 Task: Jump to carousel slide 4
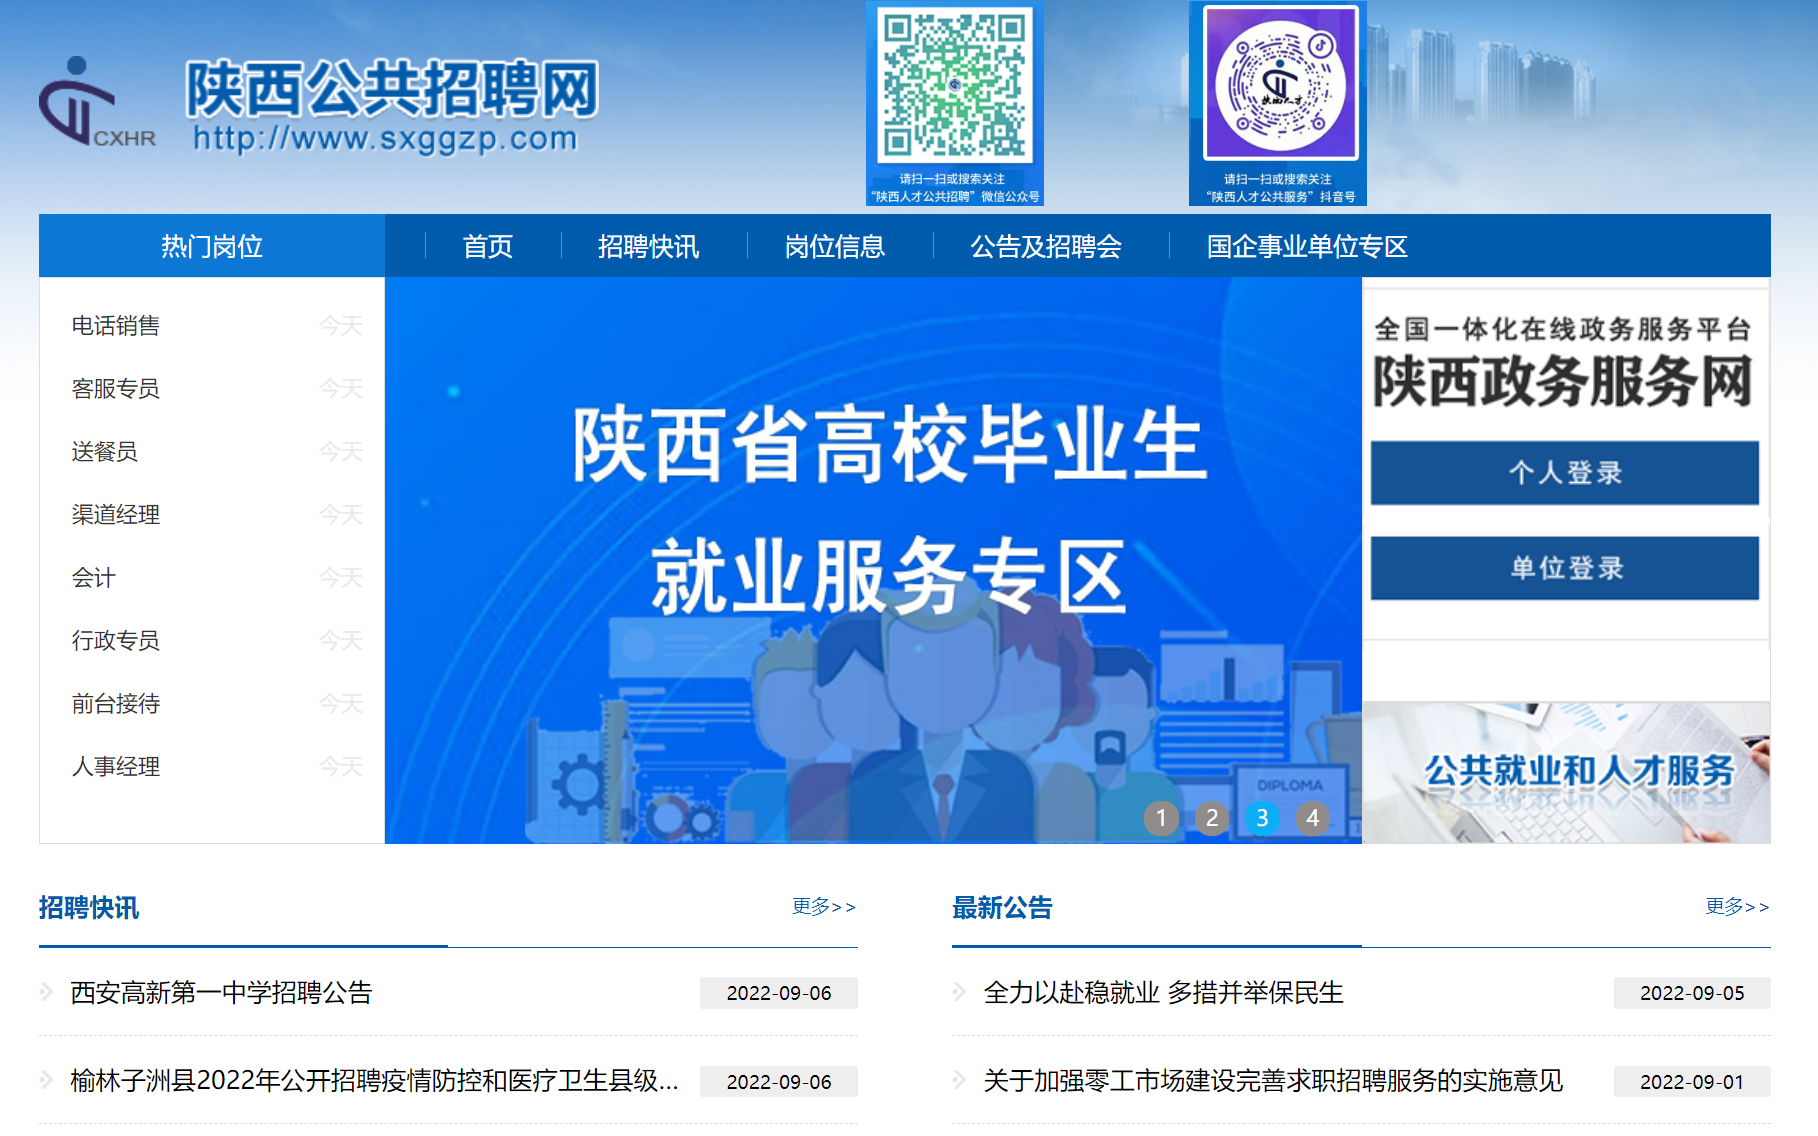1313,818
